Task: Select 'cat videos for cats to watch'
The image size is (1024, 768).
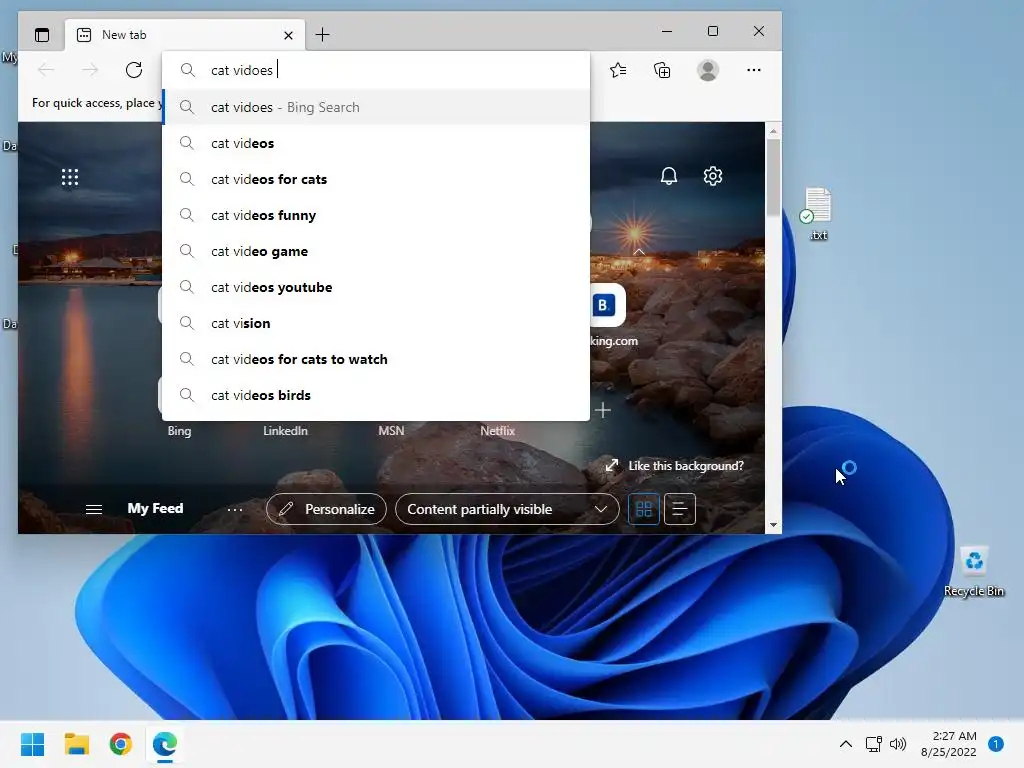Action: 376,359
